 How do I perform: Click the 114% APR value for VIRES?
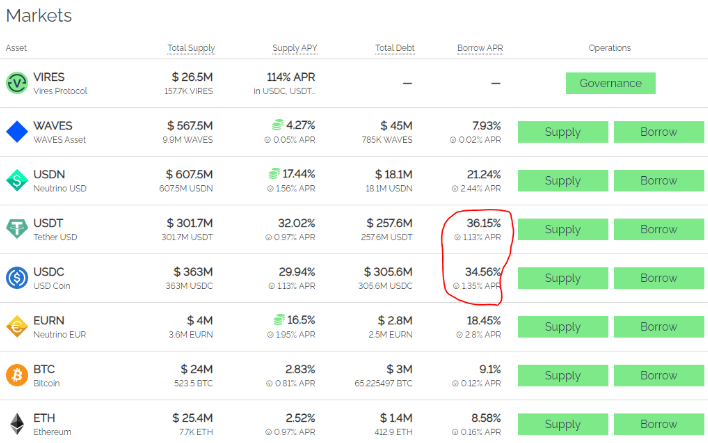tap(291, 77)
